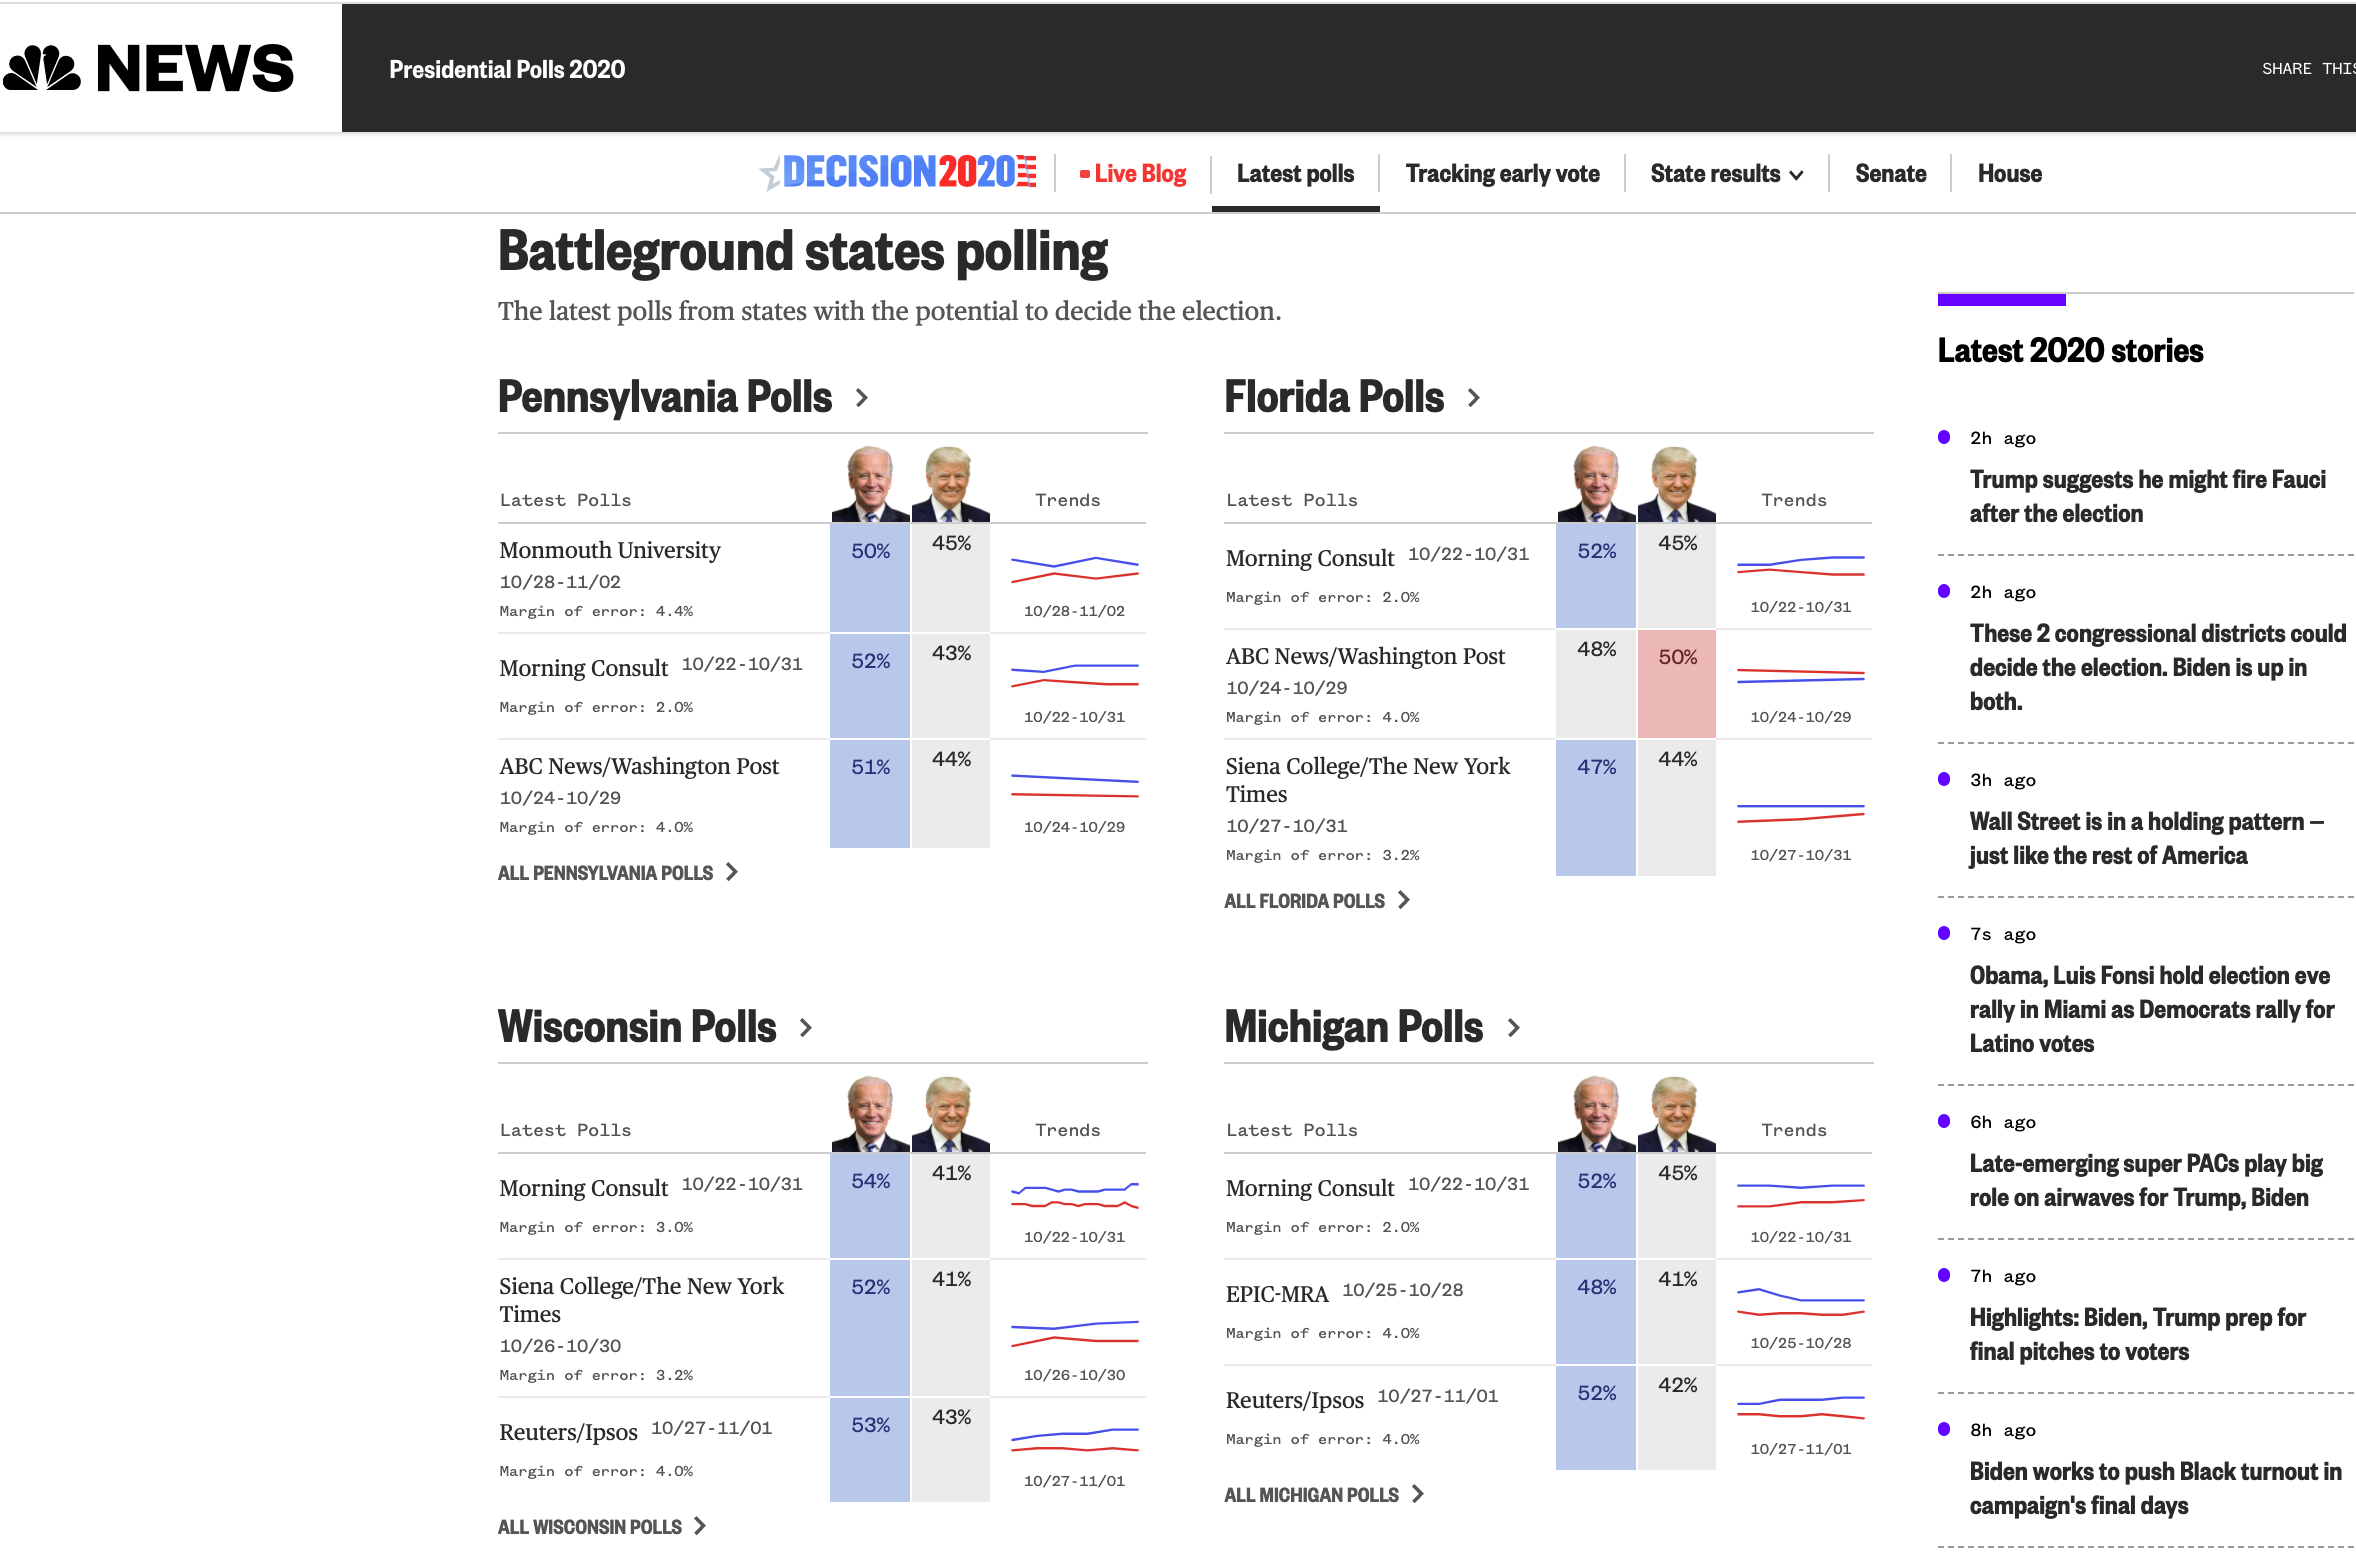2356x1560 pixels.
Task: Click Trump portrait in Wisconsin table
Action: tap(950, 1114)
